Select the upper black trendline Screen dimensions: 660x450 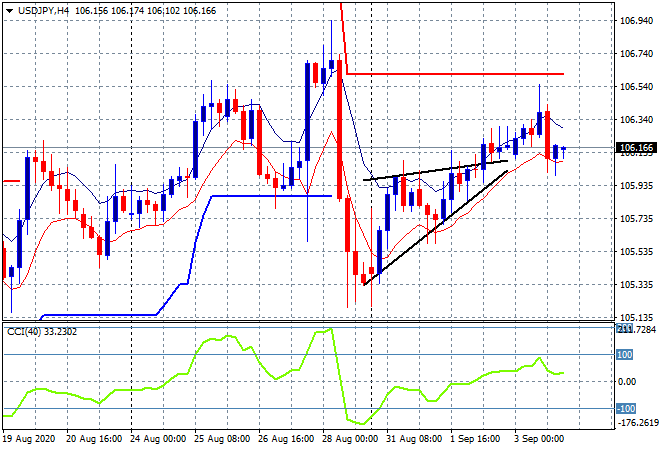pyautogui.click(x=435, y=170)
